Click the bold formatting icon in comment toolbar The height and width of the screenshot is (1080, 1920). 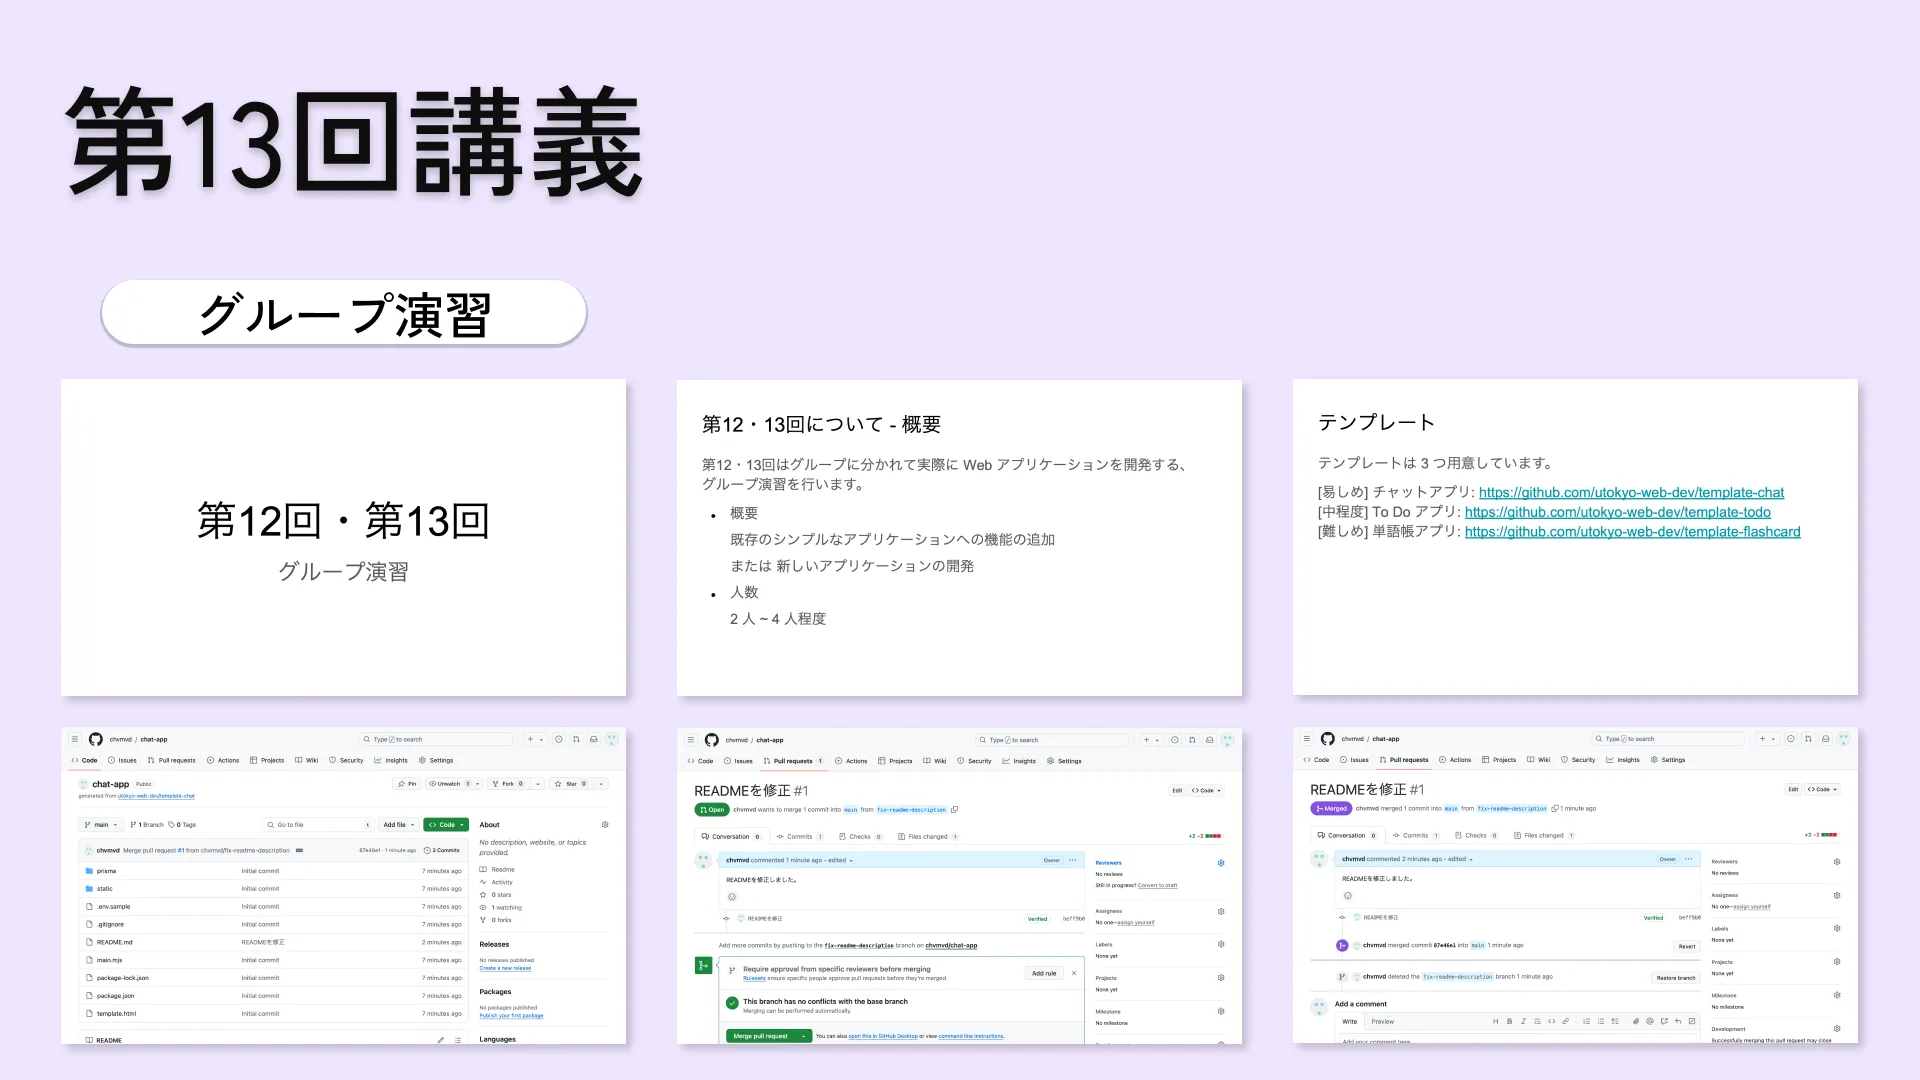[x=1510, y=1021]
